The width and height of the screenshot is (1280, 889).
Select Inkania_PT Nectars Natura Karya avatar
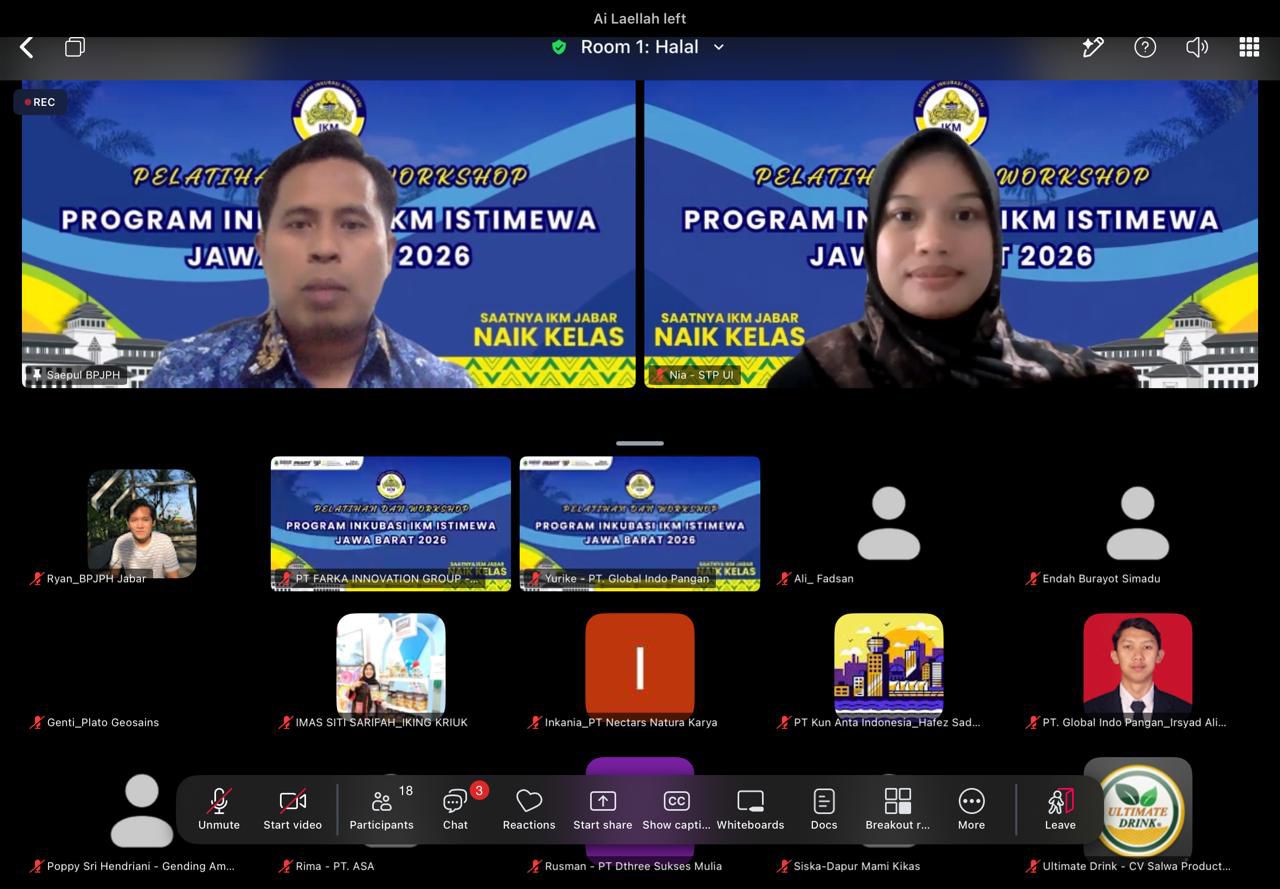[x=640, y=666]
